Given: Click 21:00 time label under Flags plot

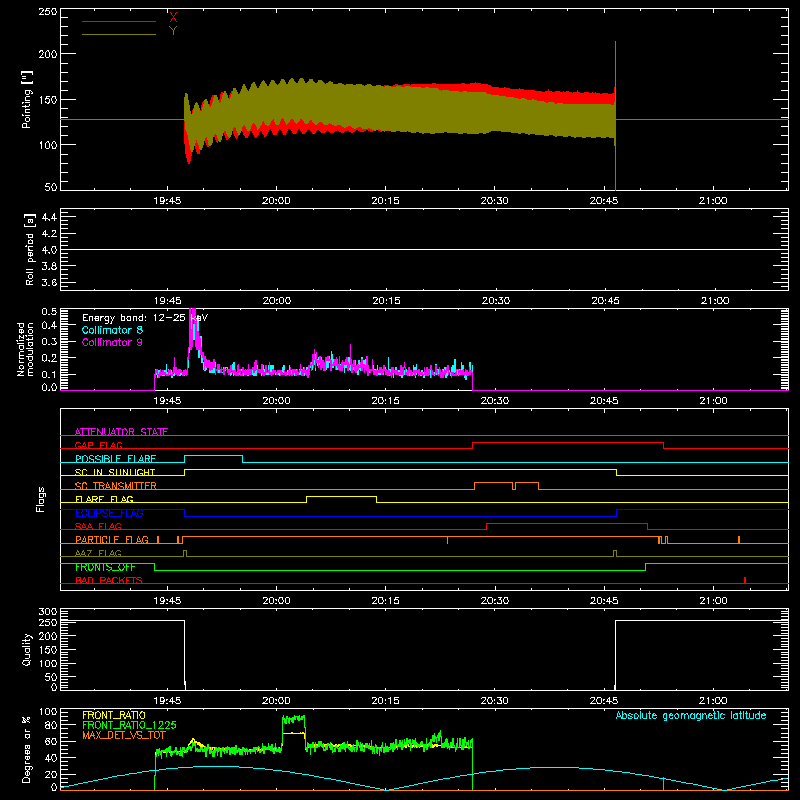Looking at the screenshot, I should tap(713, 601).
